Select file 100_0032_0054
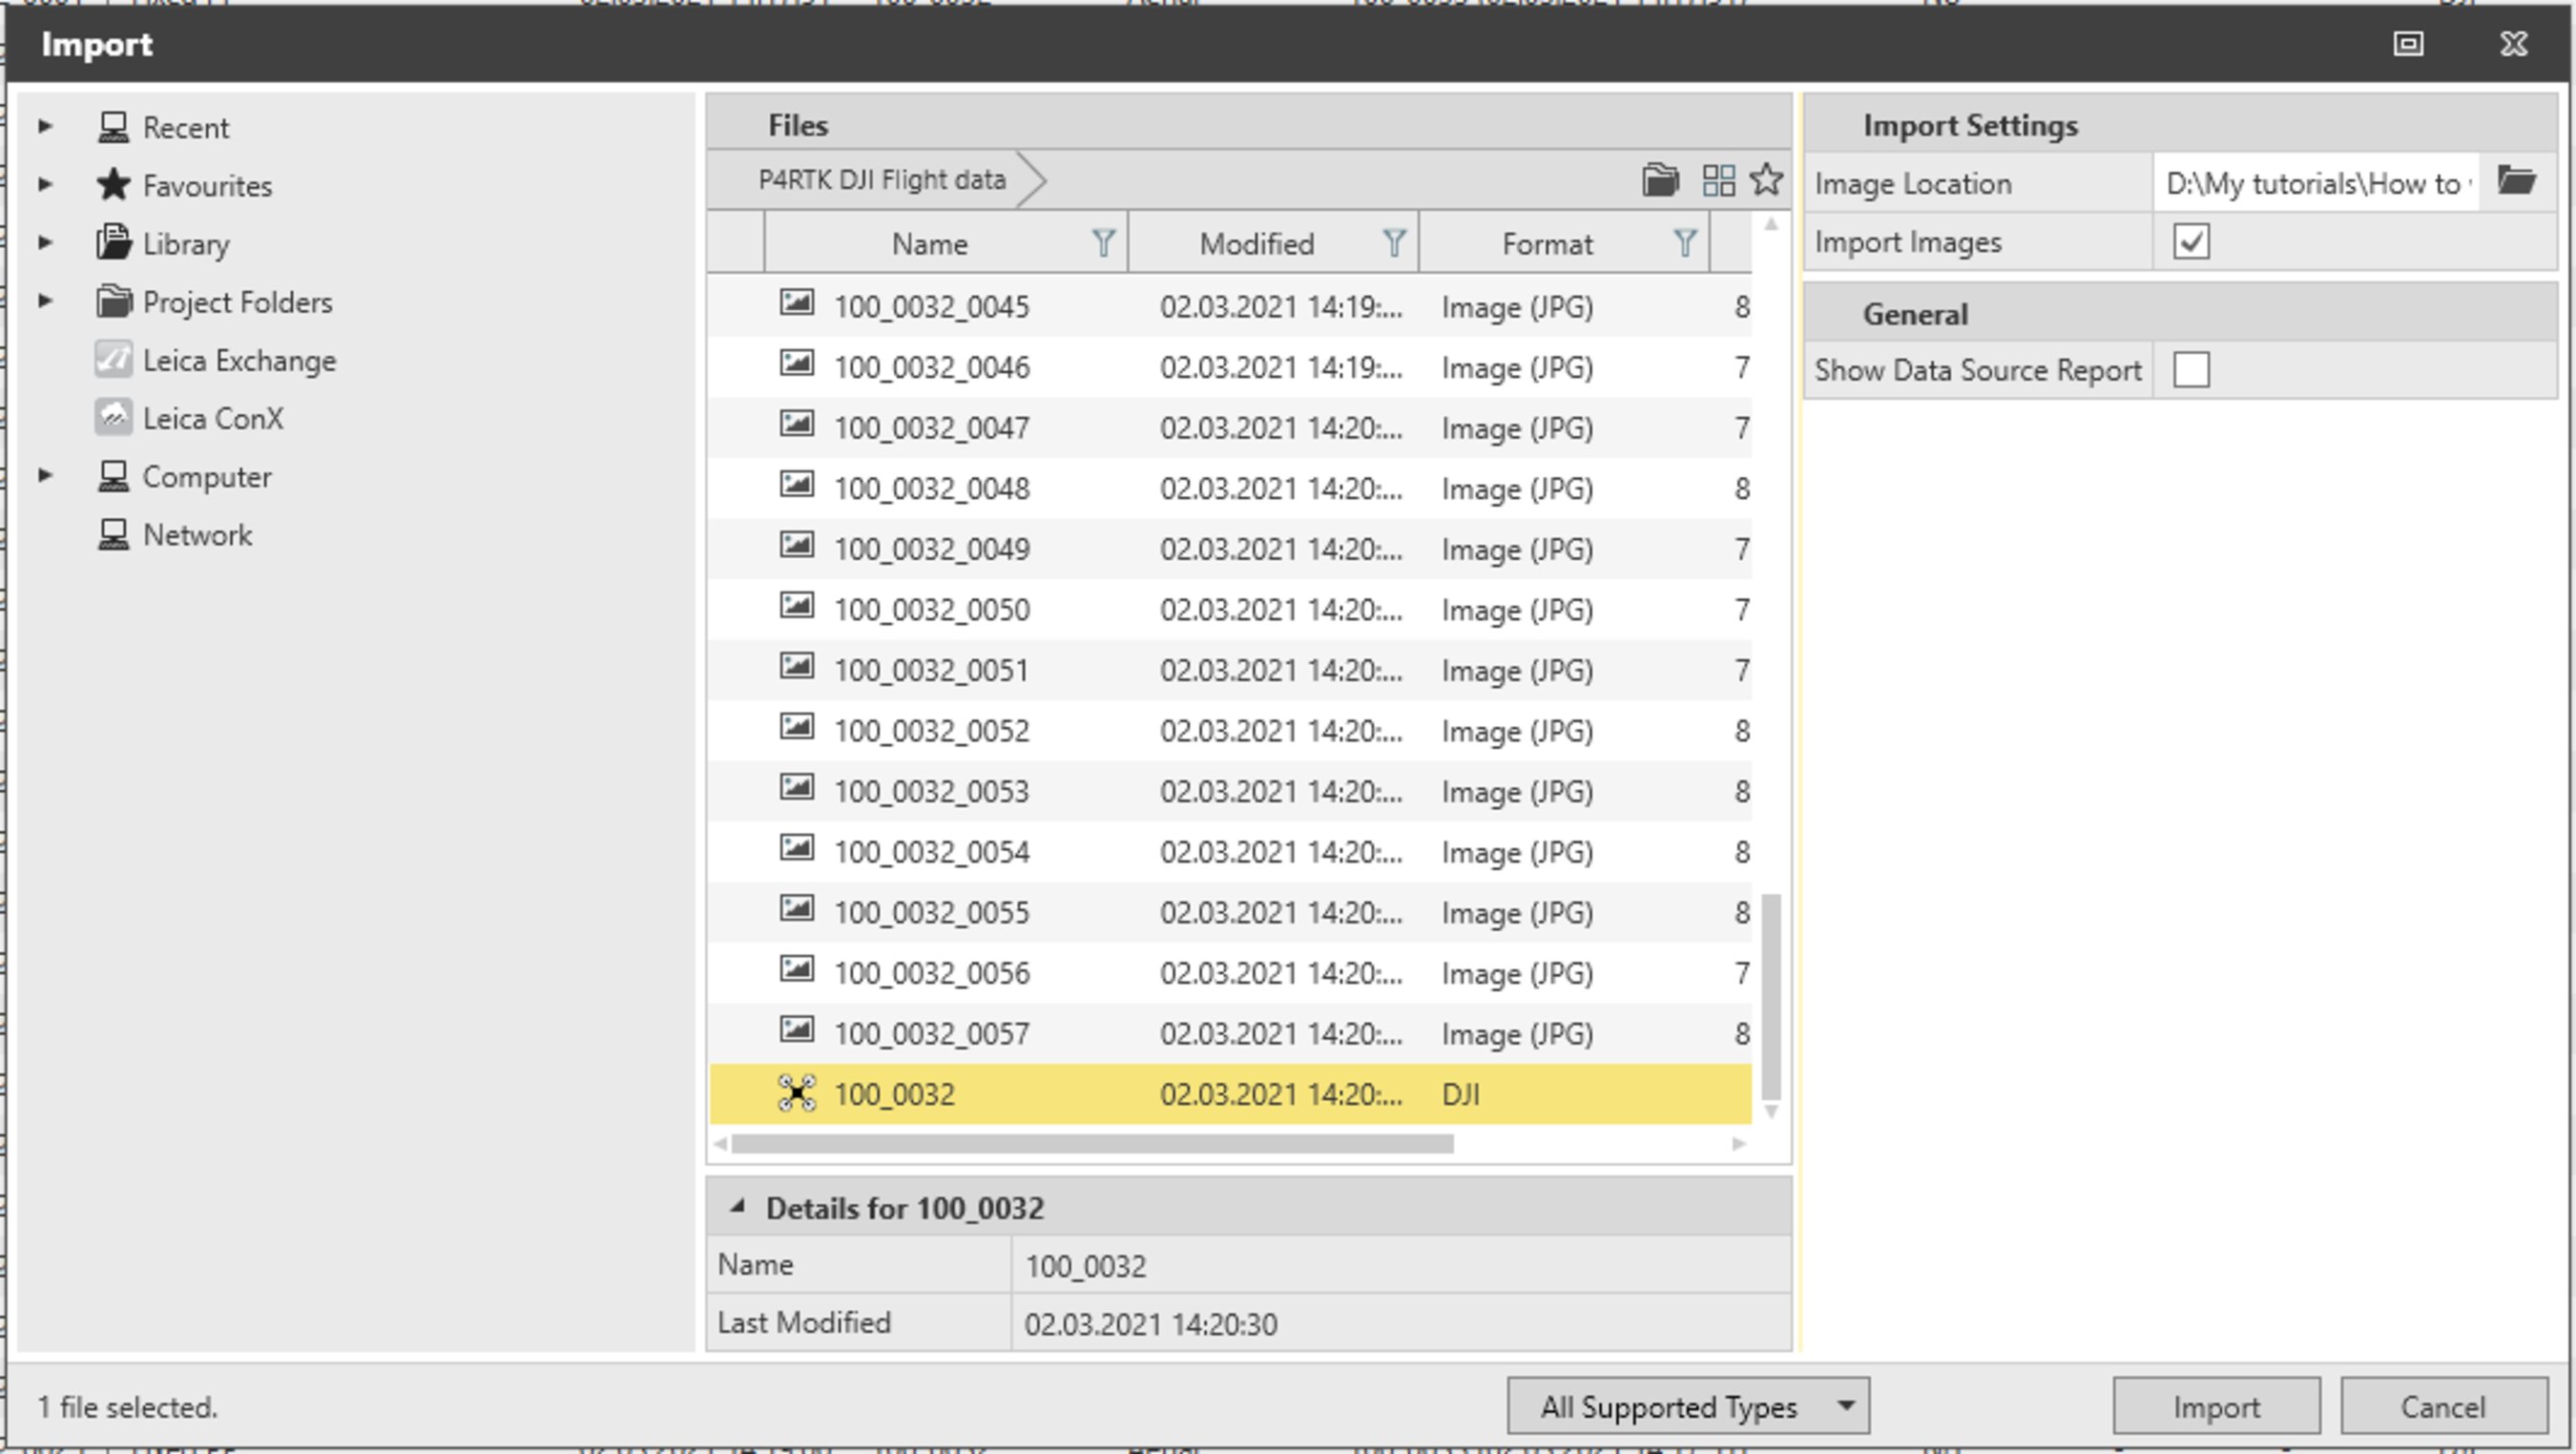This screenshot has height=1454, width=2576. (x=1230, y=851)
